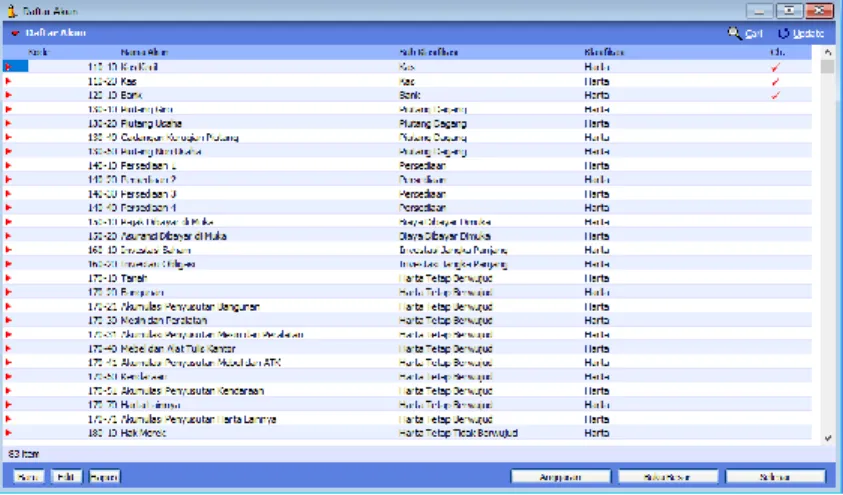Click the app icon in the title bar
The height and width of the screenshot is (495, 843).
tap(11, 11)
